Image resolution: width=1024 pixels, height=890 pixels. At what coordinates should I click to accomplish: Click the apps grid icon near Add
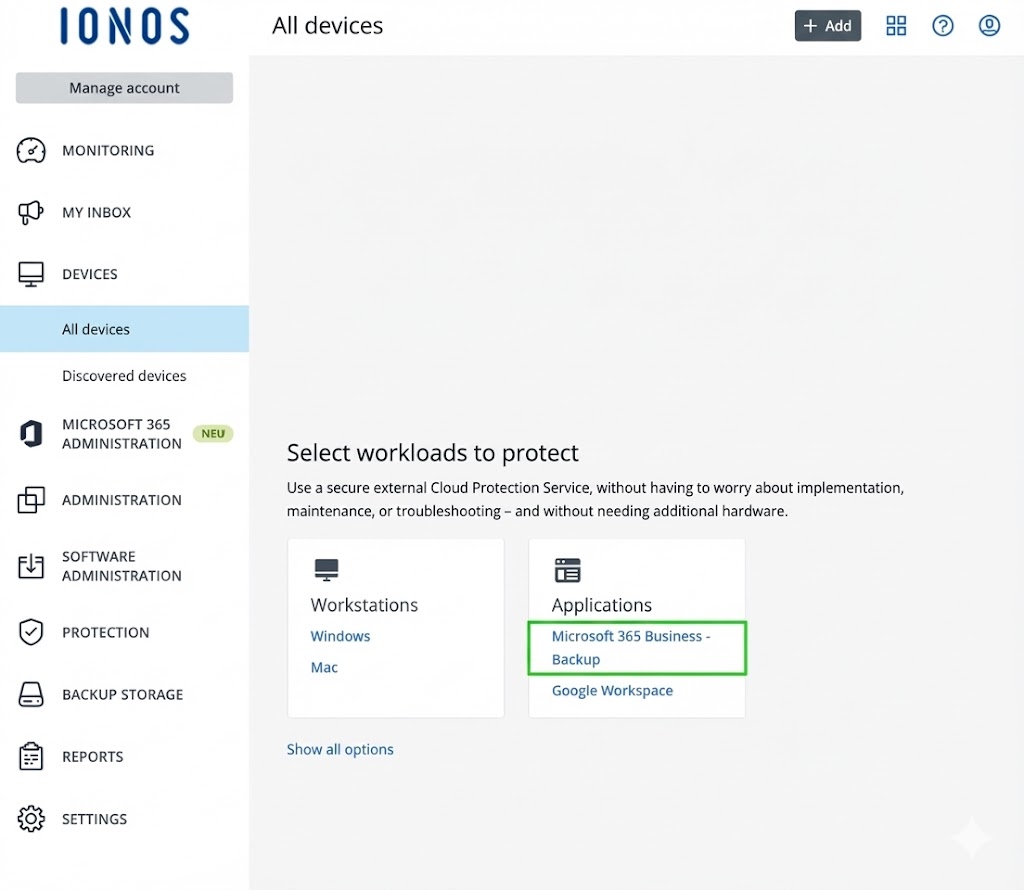pos(895,25)
